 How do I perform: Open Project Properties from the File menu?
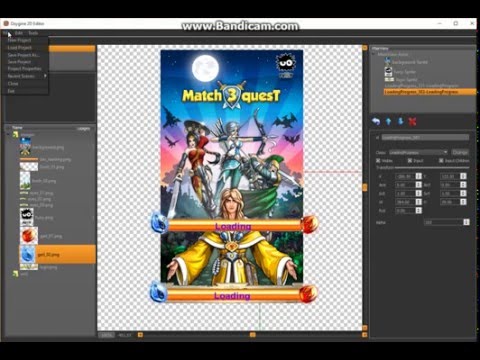pyautogui.click(x=24, y=69)
